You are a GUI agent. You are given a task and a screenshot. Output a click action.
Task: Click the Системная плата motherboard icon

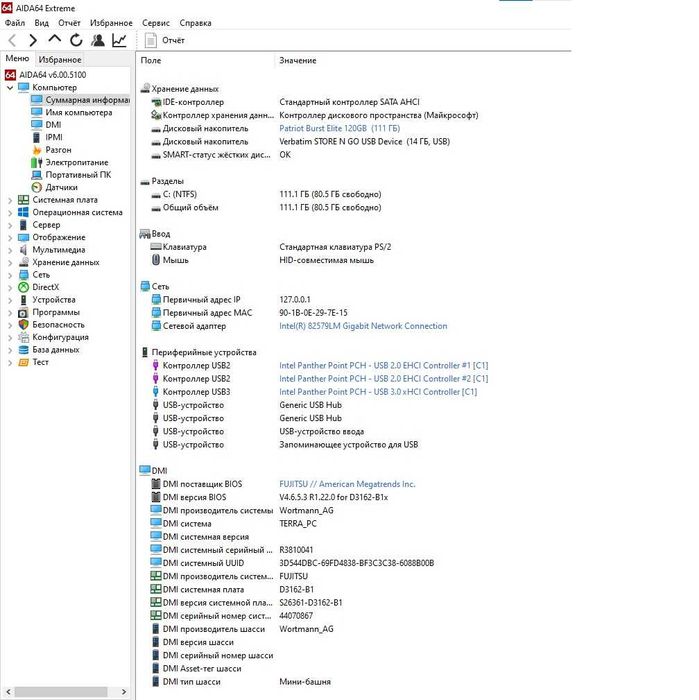[x=23, y=200]
